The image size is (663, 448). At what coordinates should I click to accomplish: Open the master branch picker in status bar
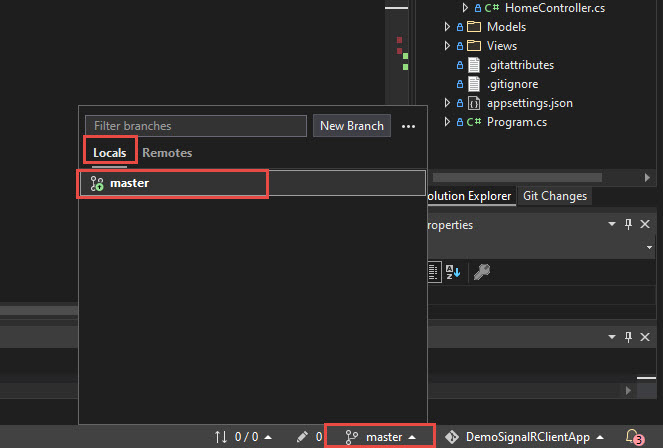[380, 437]
